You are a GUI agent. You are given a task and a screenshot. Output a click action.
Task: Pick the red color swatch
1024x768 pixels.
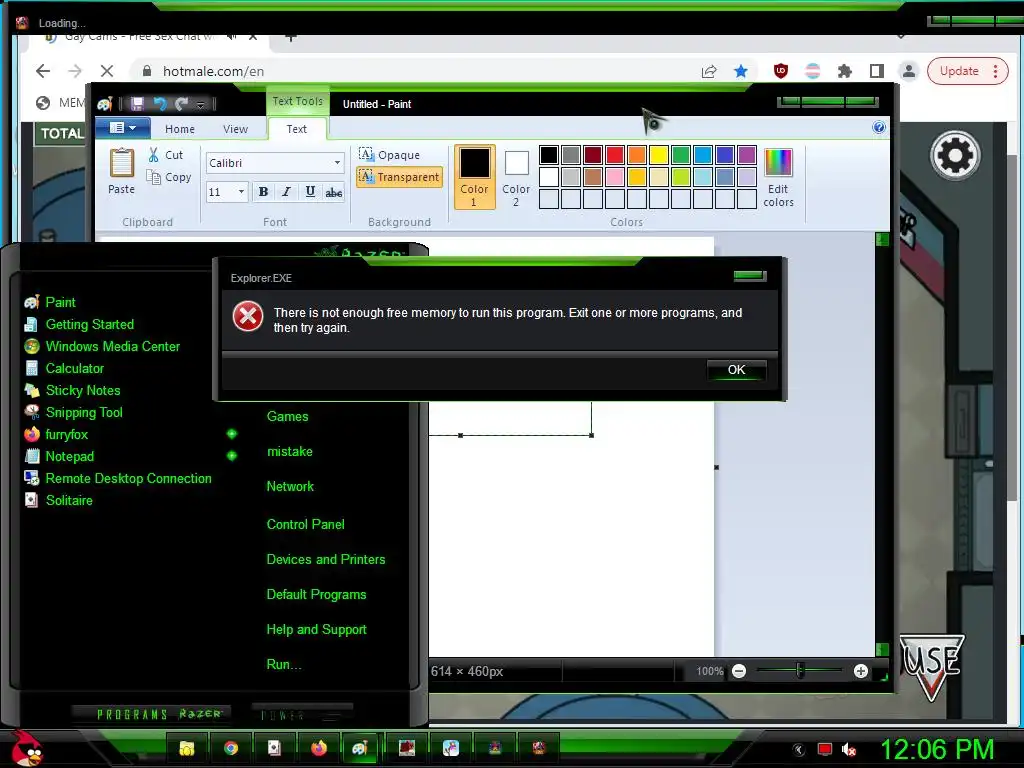coord(615,155)
